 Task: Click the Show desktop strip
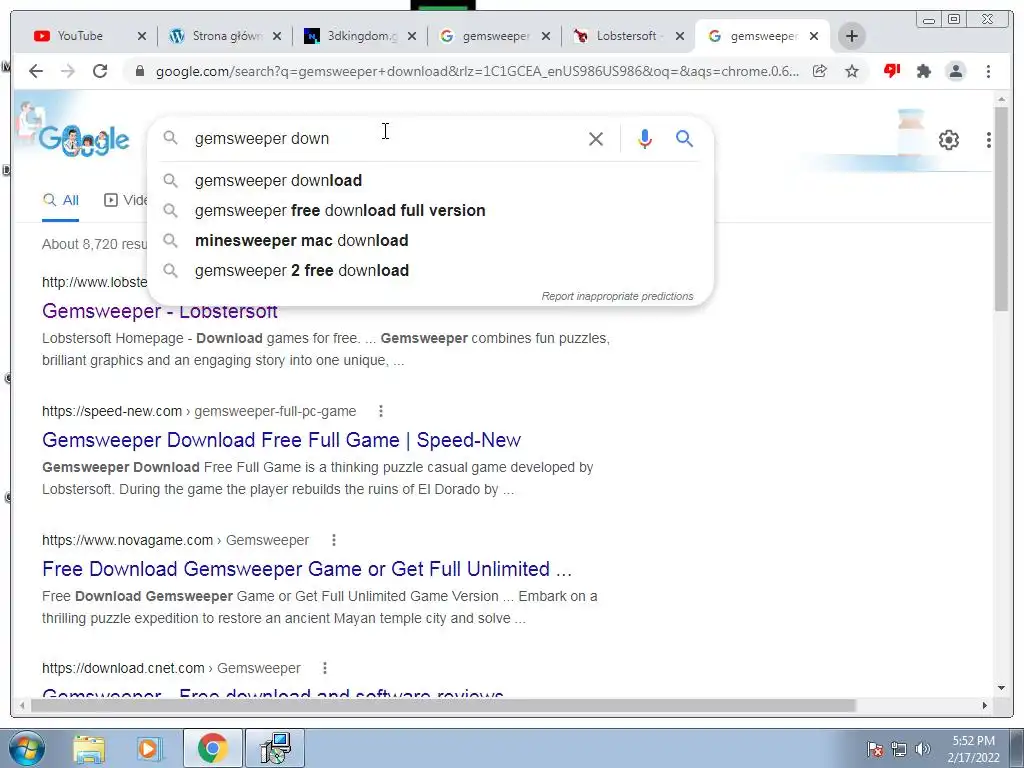(1016, 748)
